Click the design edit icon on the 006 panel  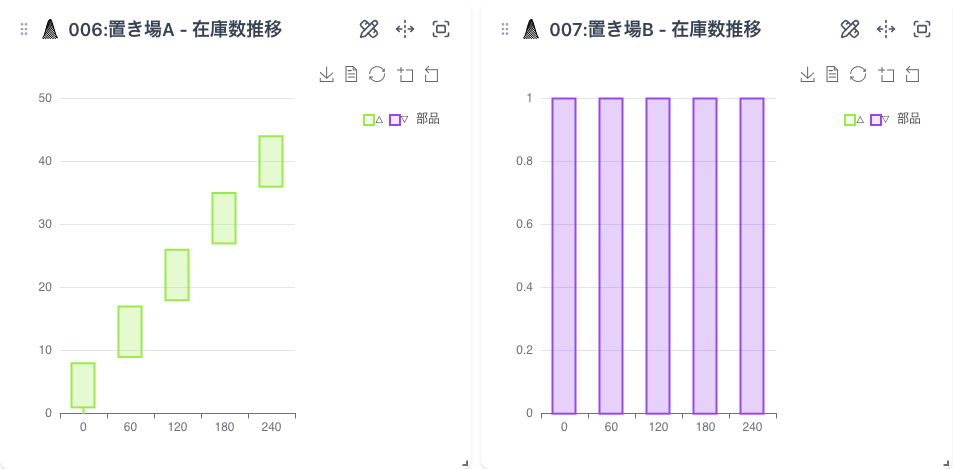click(369, 29)
